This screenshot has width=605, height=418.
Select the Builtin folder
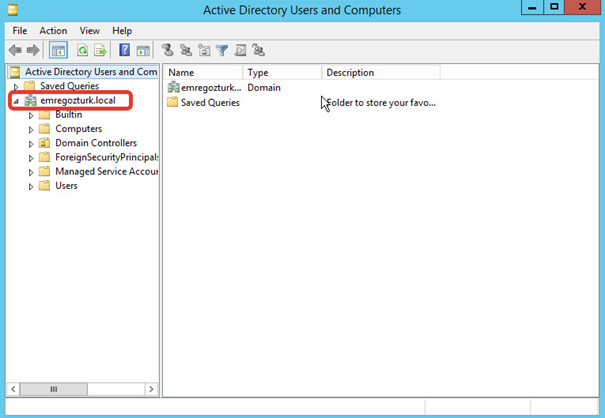[x=69, y=115]
